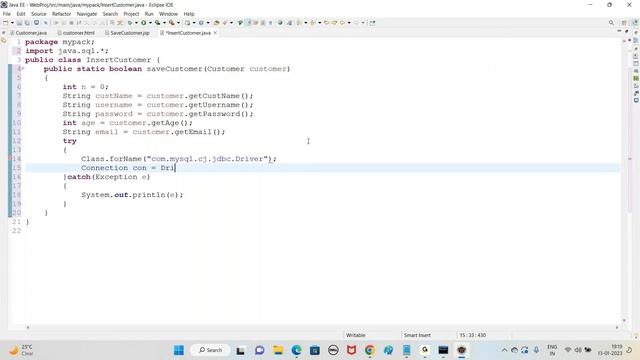Viewport: 640px width, 360px height.
Task: Click the Debug toolbar icon
Action: [x=130, y=23]
